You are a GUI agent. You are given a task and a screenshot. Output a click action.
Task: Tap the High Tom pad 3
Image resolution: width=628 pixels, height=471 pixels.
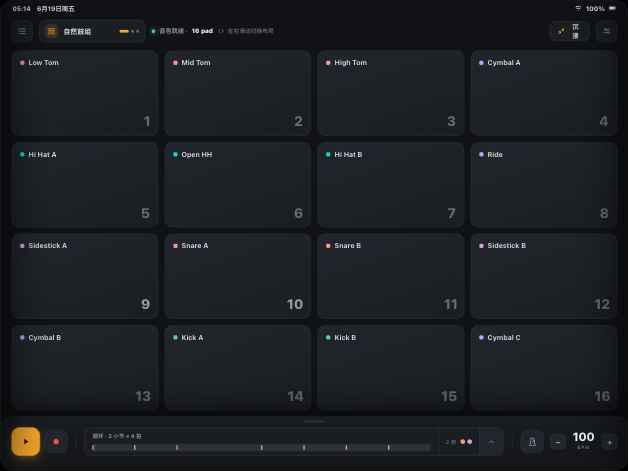pos(391,93)
